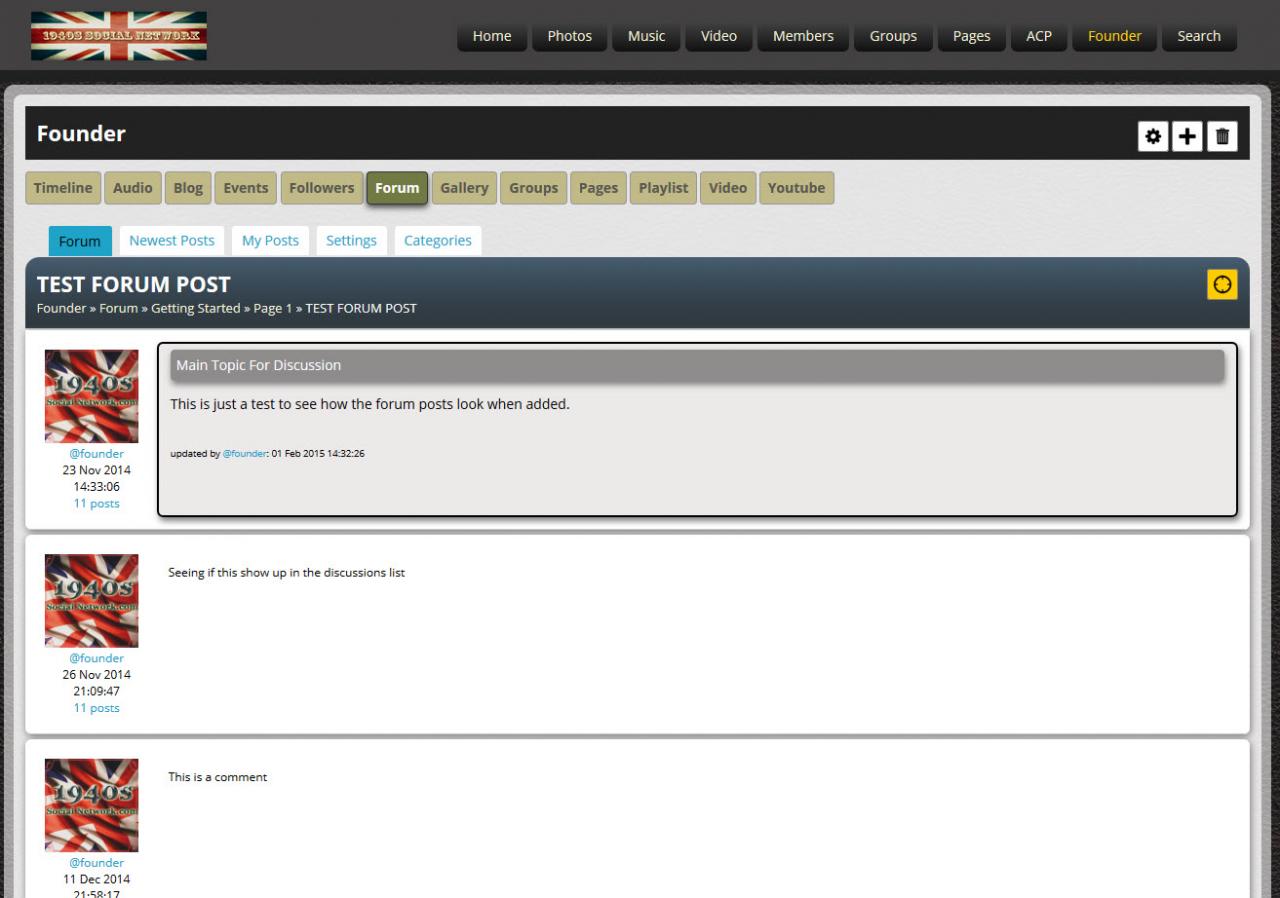This screenshot has width=1280, height=898.
Task: Switch to the Groups profile tab
Action: point(534,188)
